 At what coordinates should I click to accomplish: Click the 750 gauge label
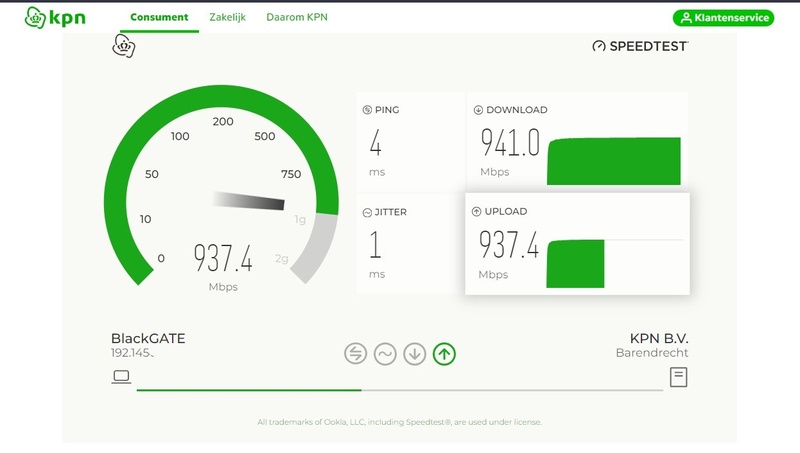click(291, 174)
